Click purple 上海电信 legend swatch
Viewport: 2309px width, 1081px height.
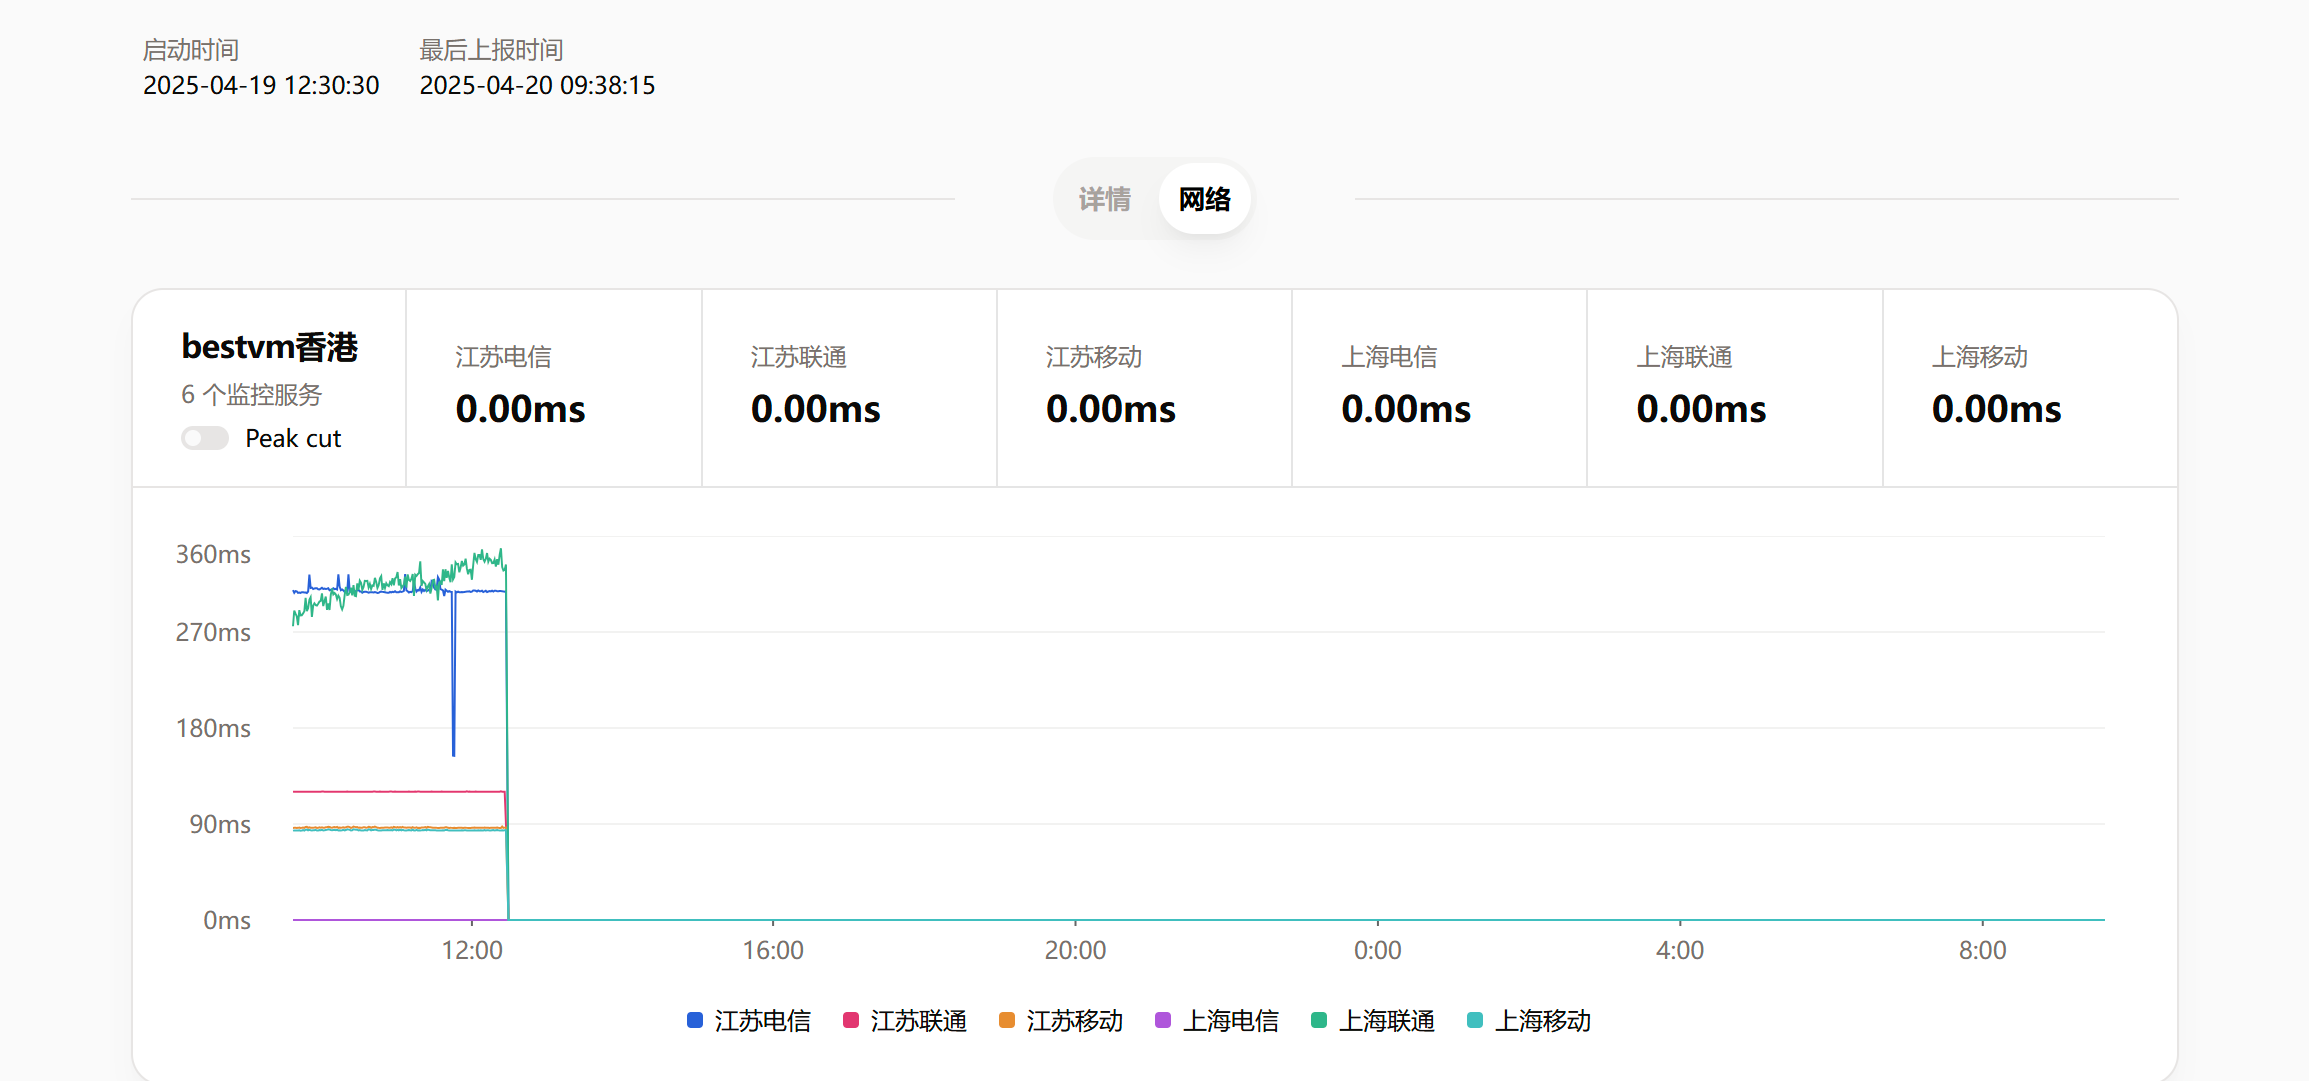tap(1163, 1020)
